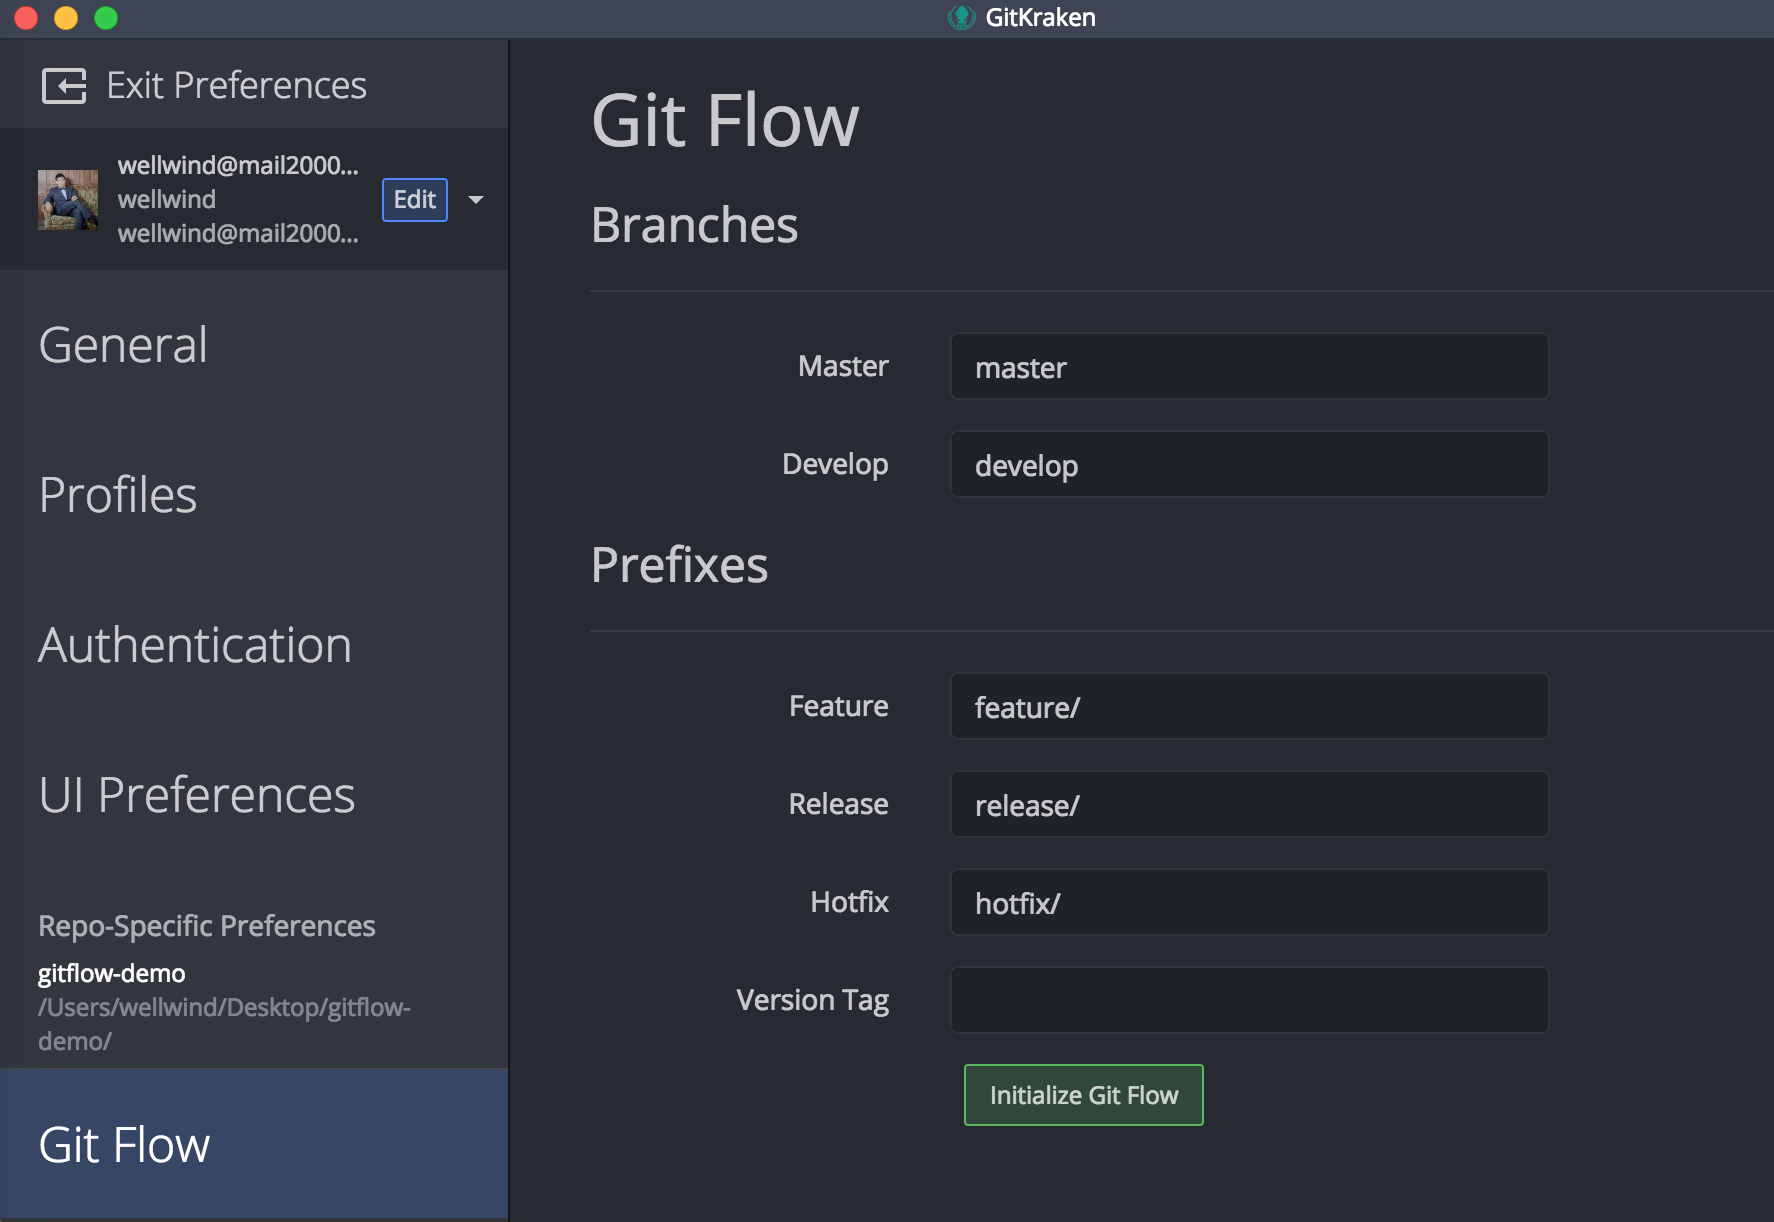This screenshot has width=1774, height=1222.
Task: Click the Master branch name field
Action: pos(1249,367)
